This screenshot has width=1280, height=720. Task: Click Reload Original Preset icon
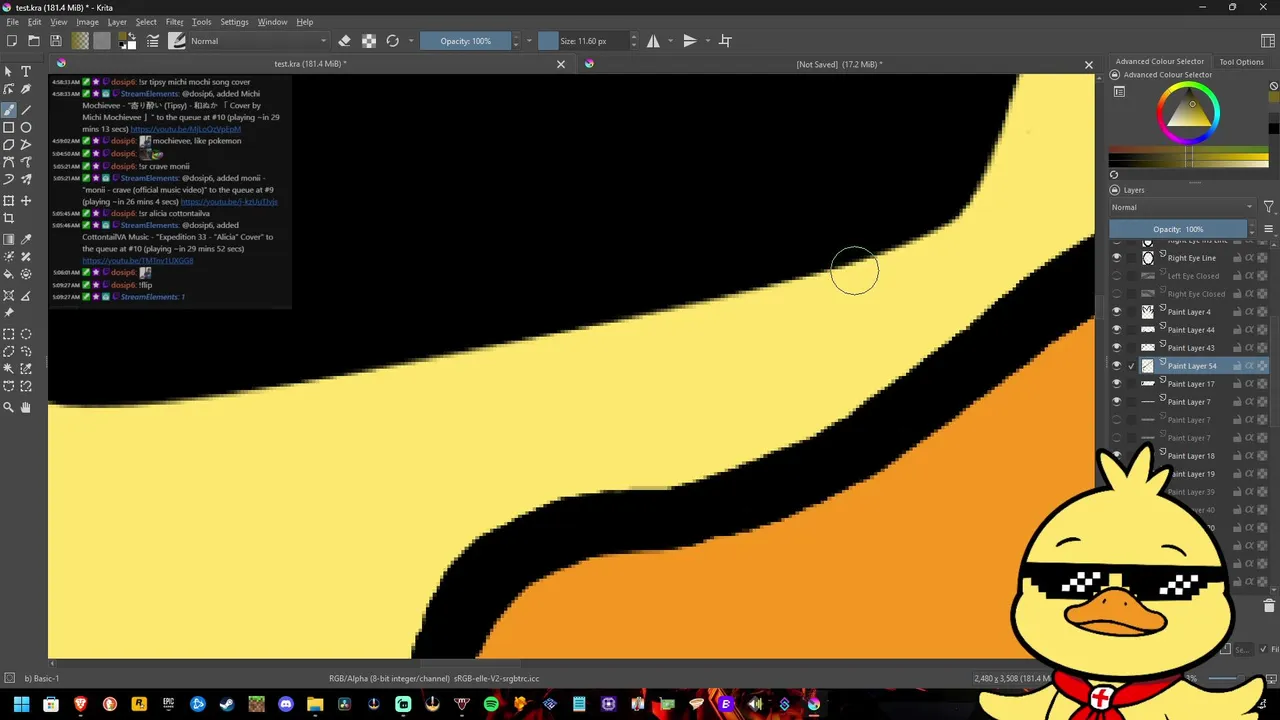[393, 41]
